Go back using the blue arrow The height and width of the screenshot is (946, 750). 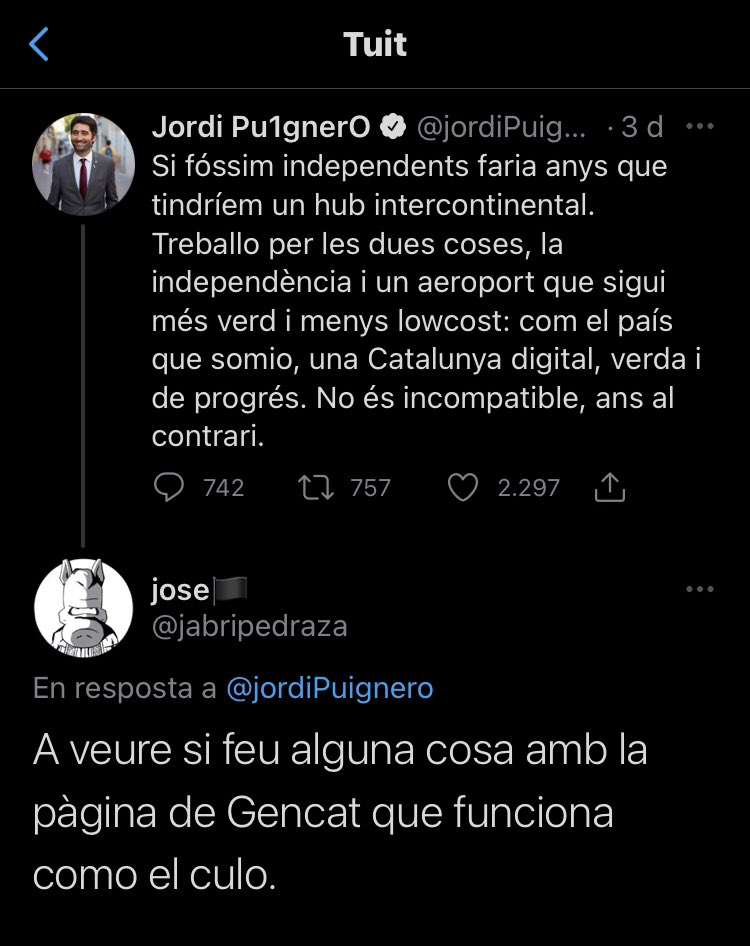click(x=39, y=45)
